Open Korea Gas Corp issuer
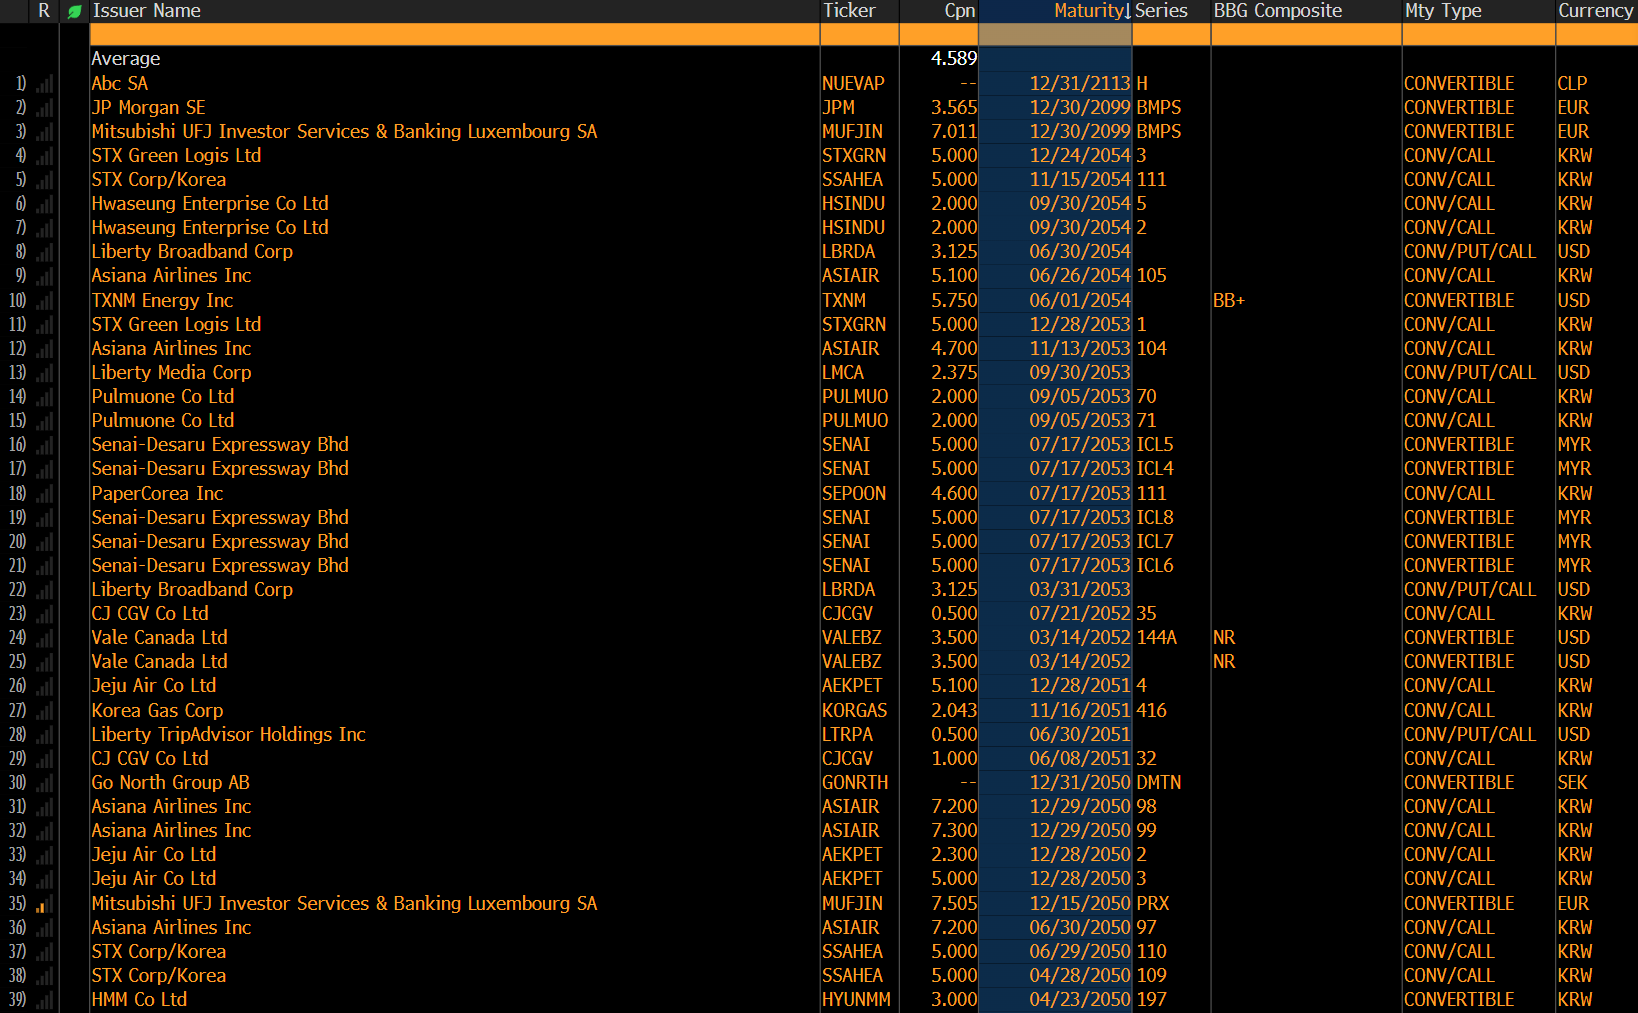 coord(157,711)
